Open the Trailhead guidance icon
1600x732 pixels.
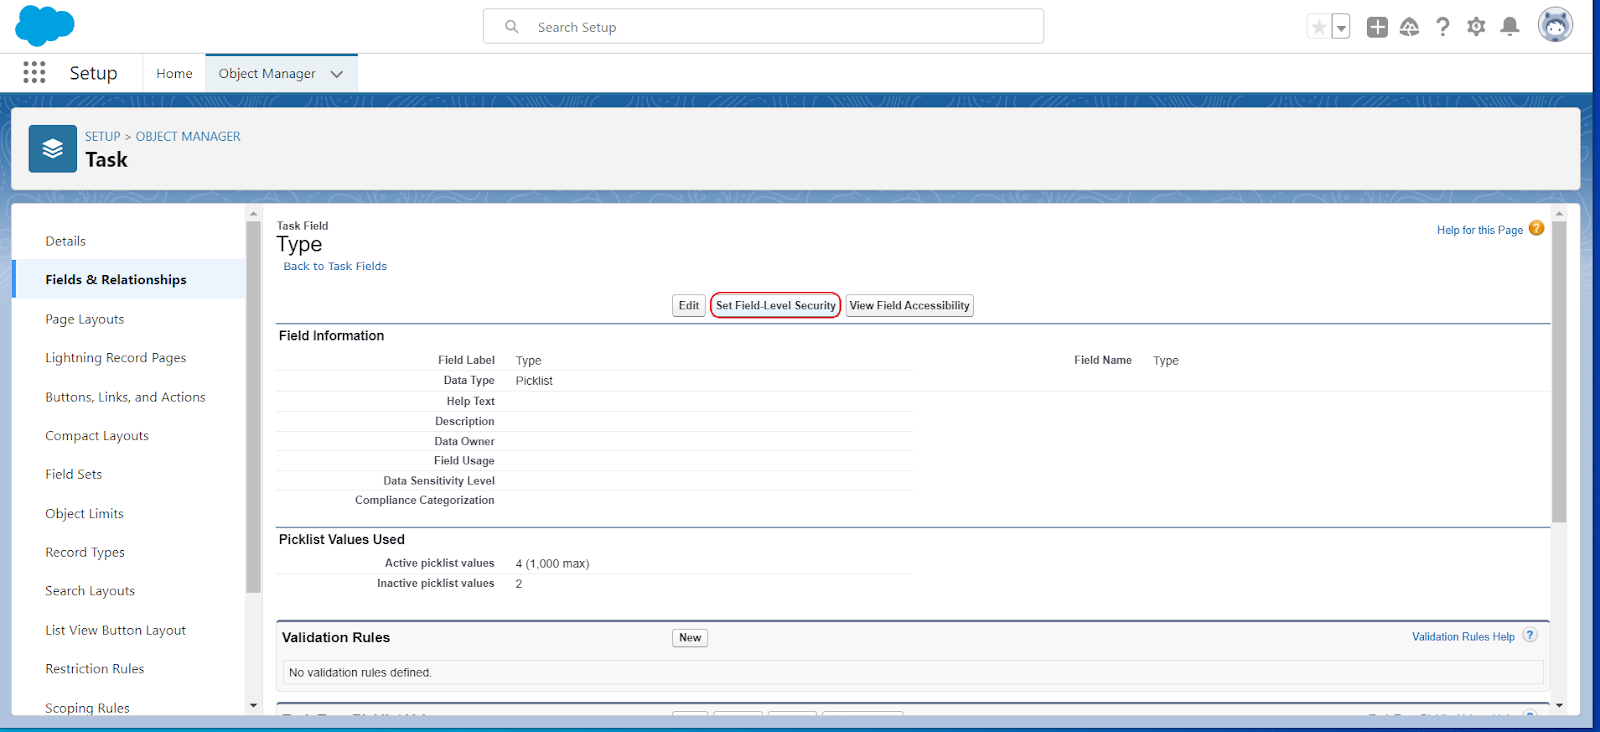point(1409,27)
